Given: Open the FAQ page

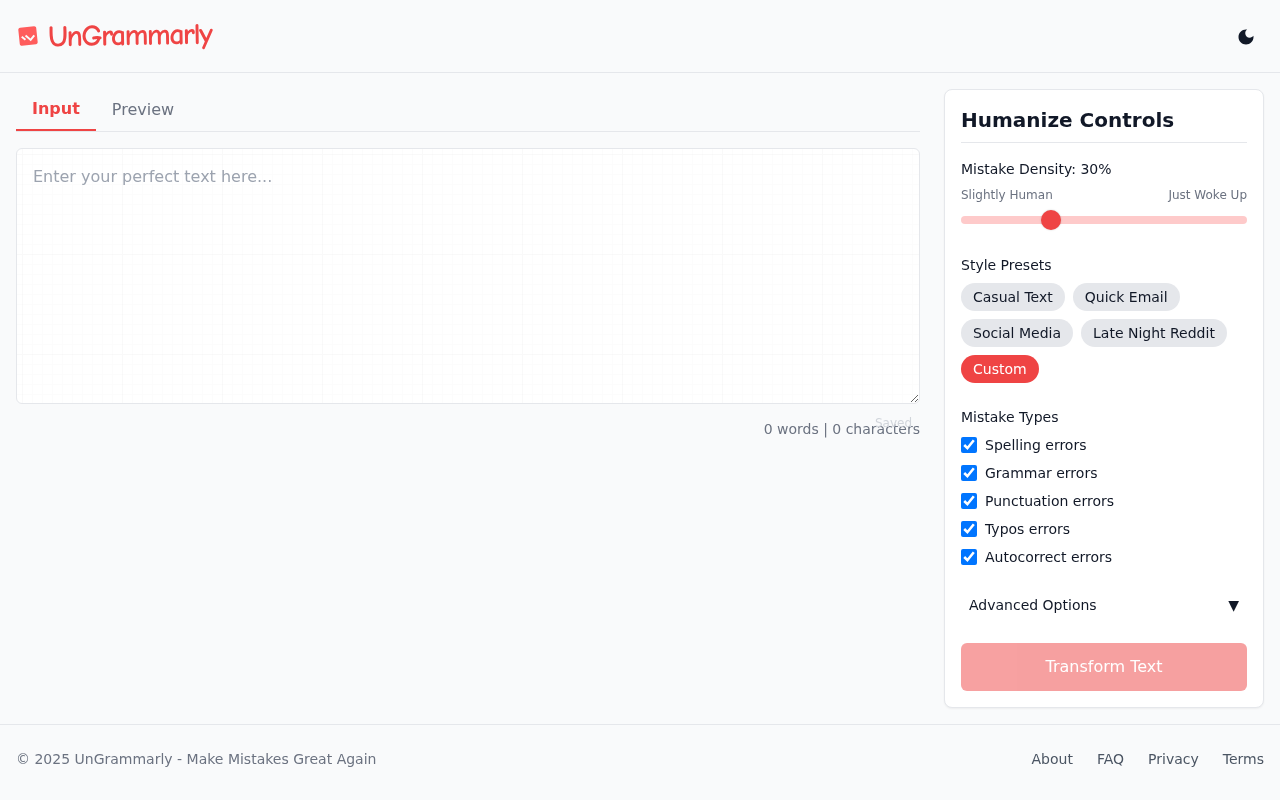Looking at the screenshot, I should pyautogui.click(x=1110, y=759).
